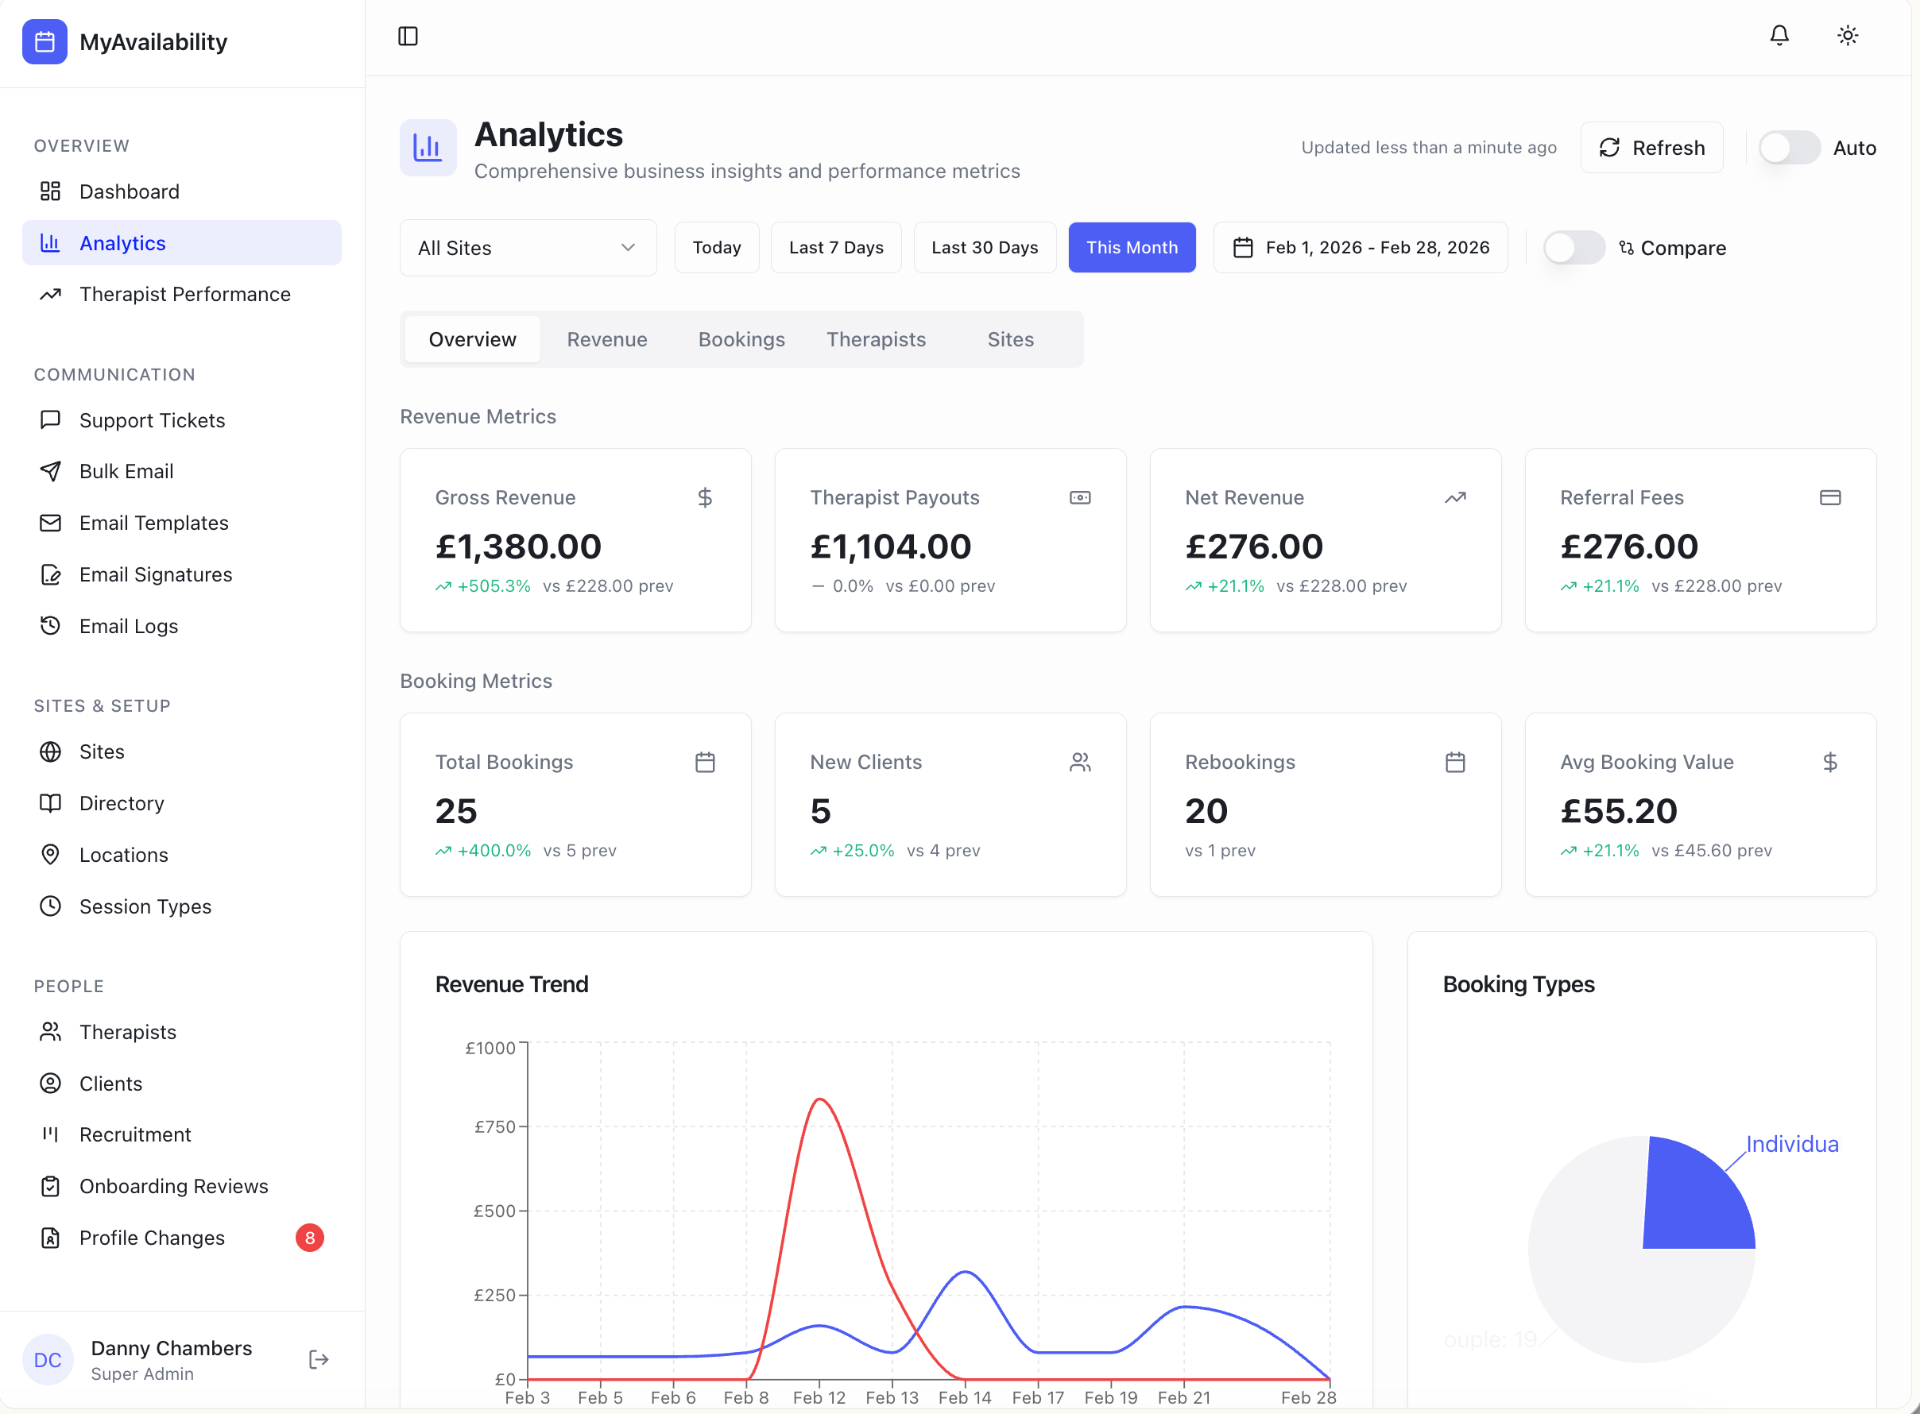Viewport: 1920px width, 1414px height.
Task: Click the calendar icon on Rebookings card
Action: pyautogui.click(x=1455, y=762)
